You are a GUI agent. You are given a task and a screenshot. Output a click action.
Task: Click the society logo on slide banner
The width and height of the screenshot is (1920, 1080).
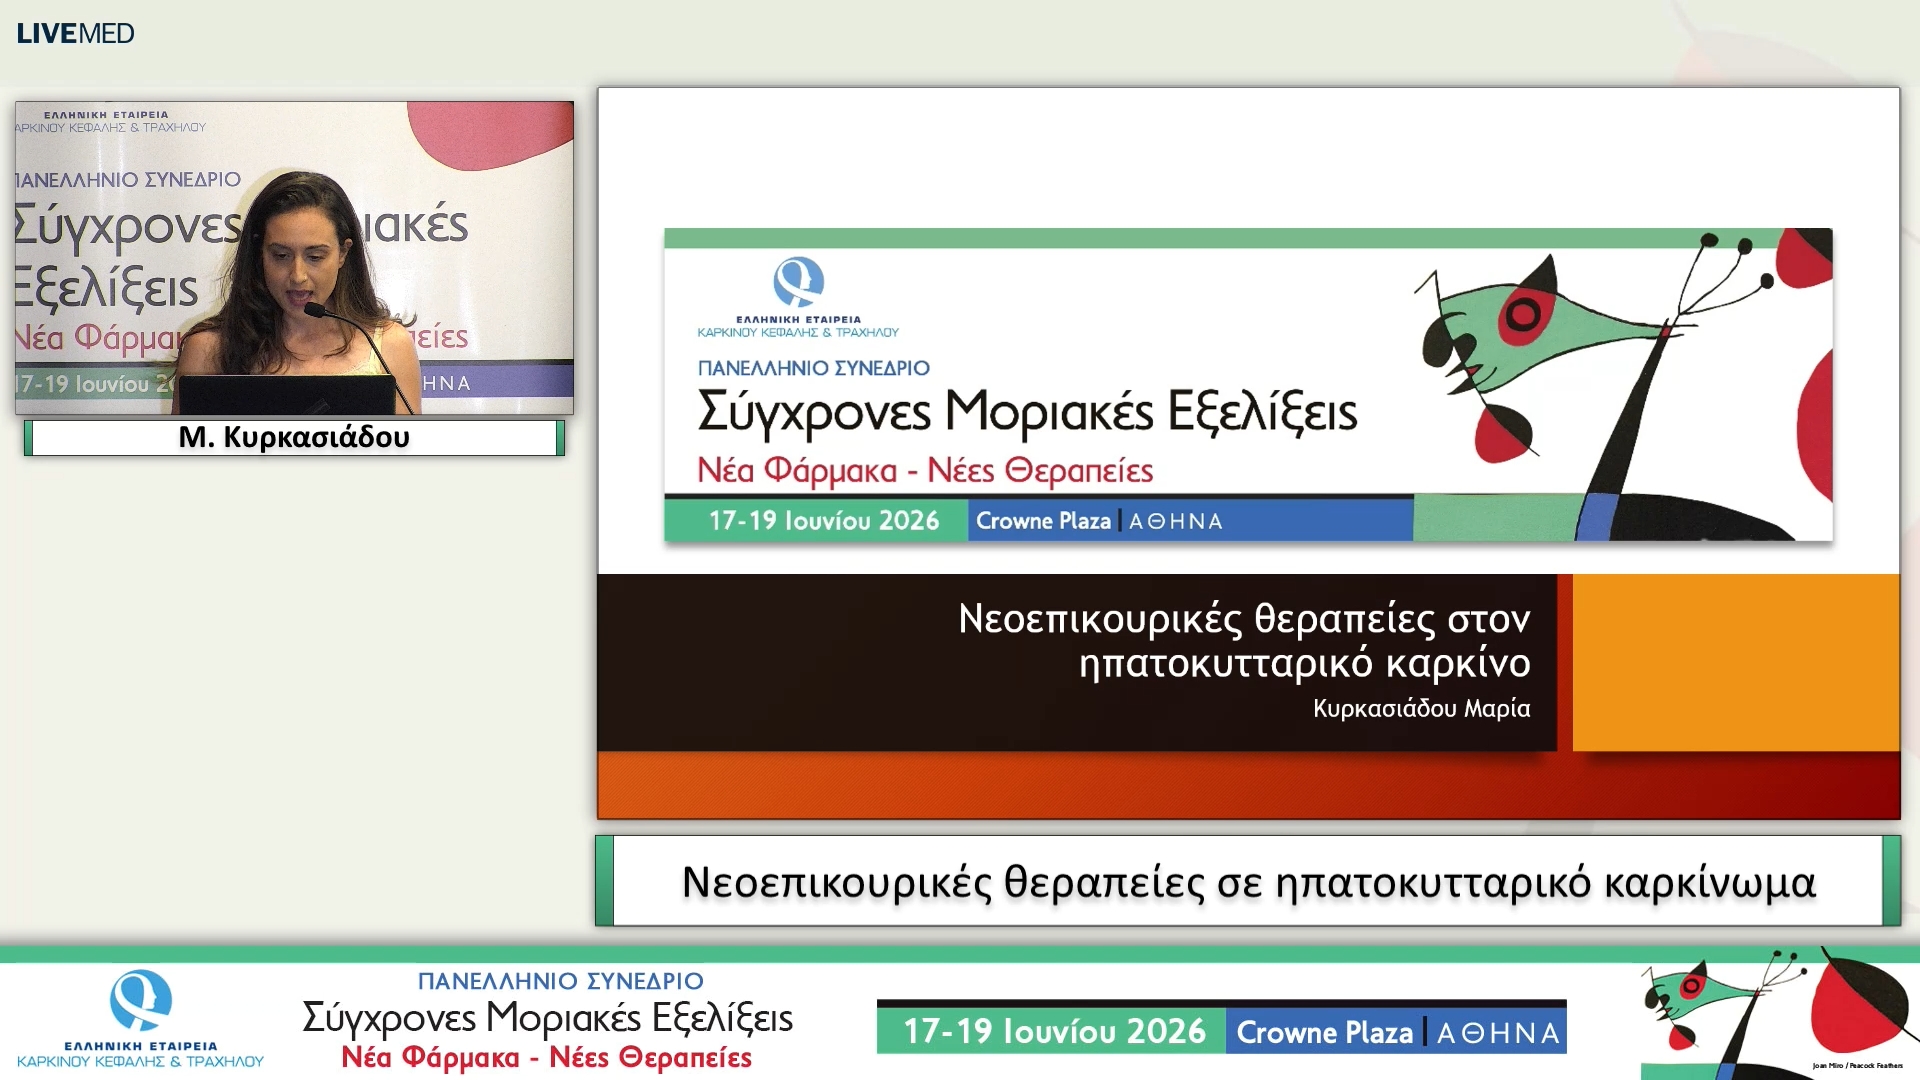click(x=798, y=297)
